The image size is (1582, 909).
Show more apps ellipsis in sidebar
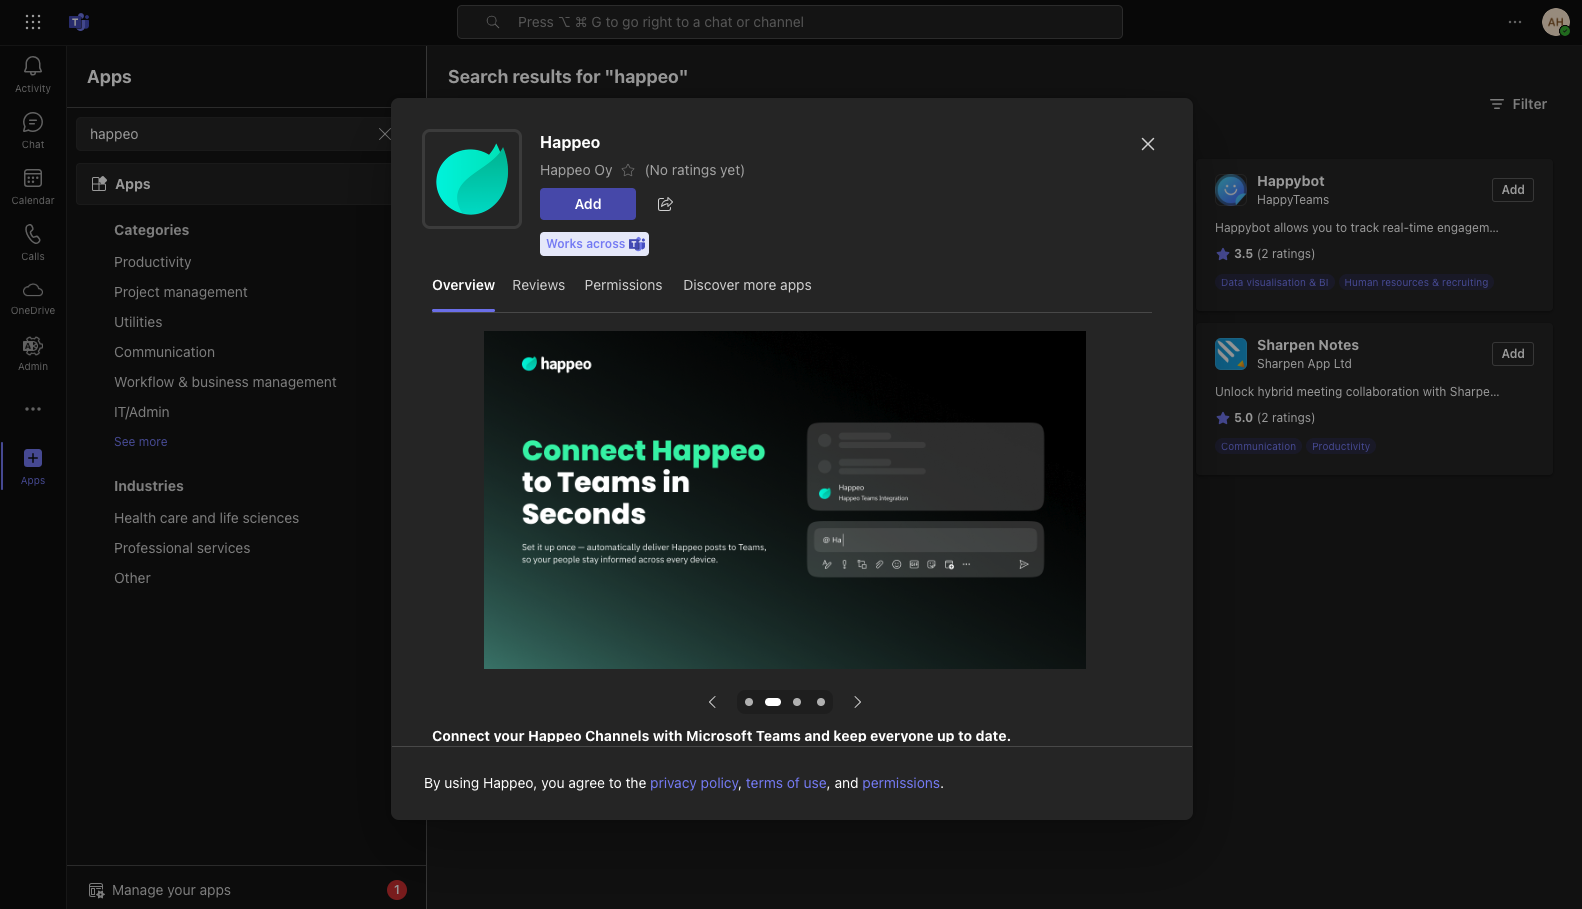[x=33, y=409]
